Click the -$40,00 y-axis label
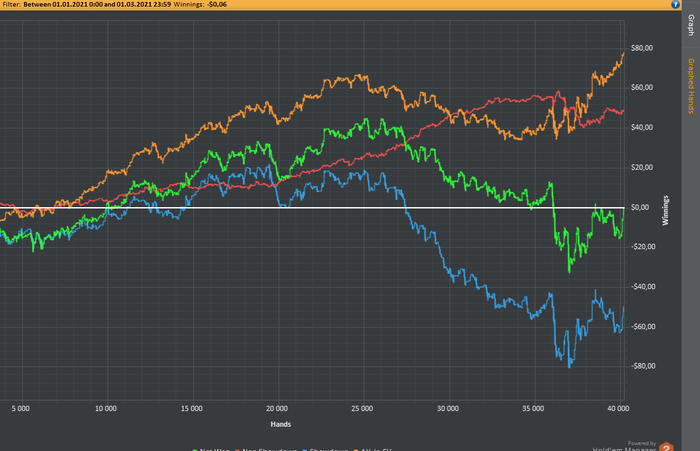Image resolution: width=700 pixels, height=451 pixels. 643,286
